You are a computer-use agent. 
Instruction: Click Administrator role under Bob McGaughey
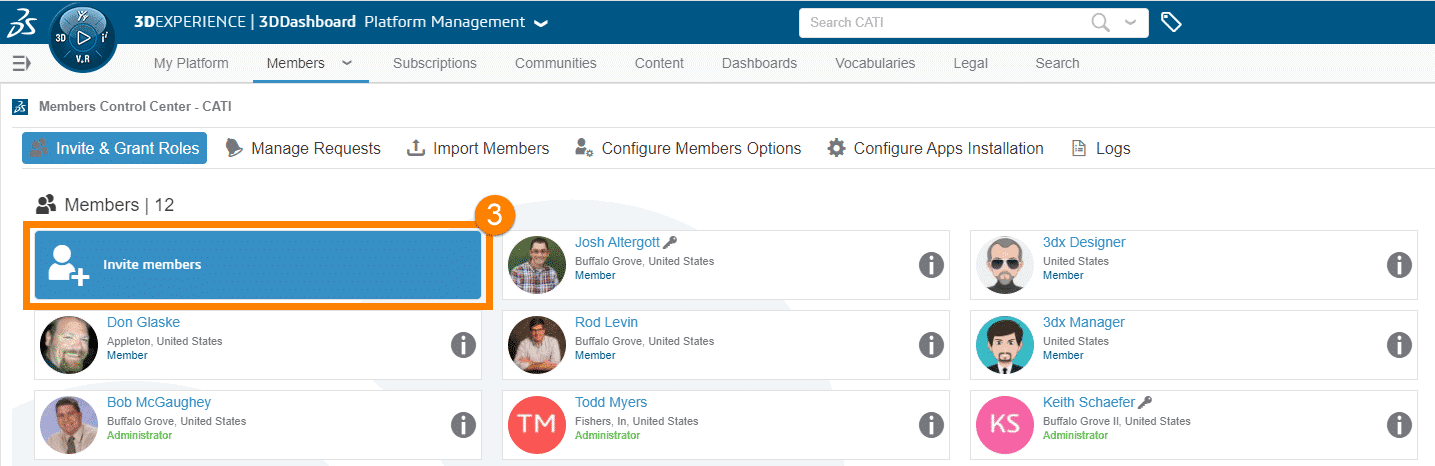coord(139,435)
